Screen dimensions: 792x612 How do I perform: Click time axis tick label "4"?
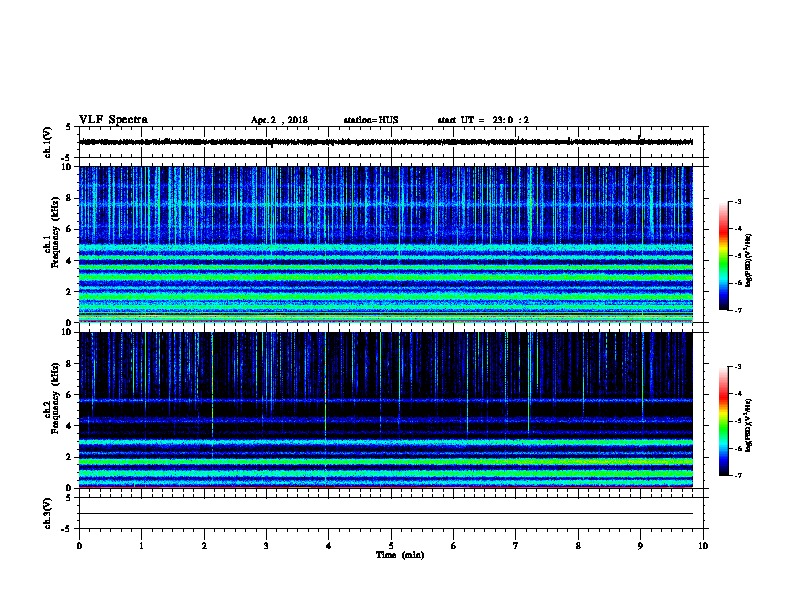[329, 545]
